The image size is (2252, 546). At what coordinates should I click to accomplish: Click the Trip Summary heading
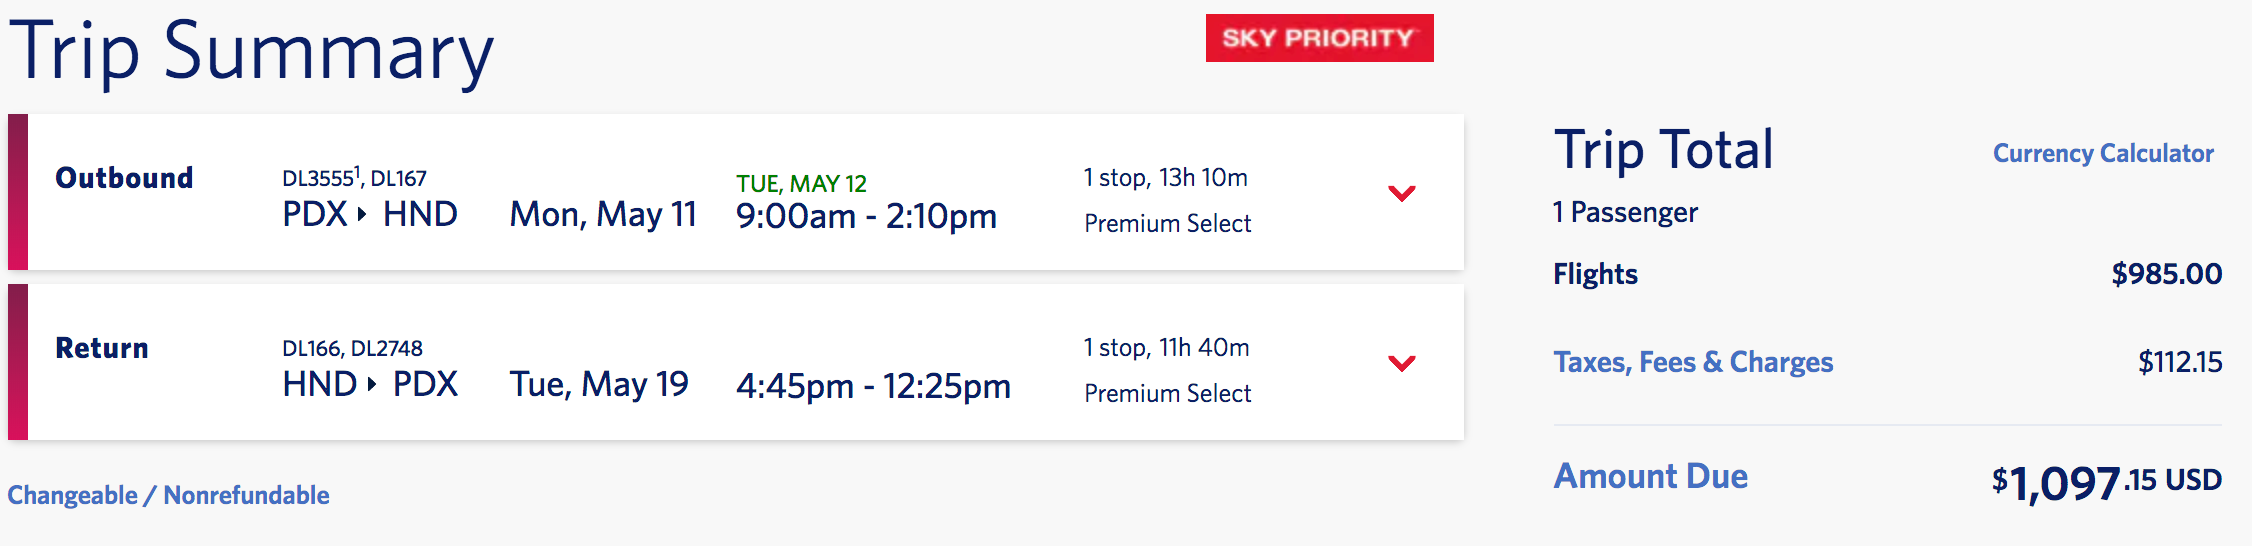point(251,52)
